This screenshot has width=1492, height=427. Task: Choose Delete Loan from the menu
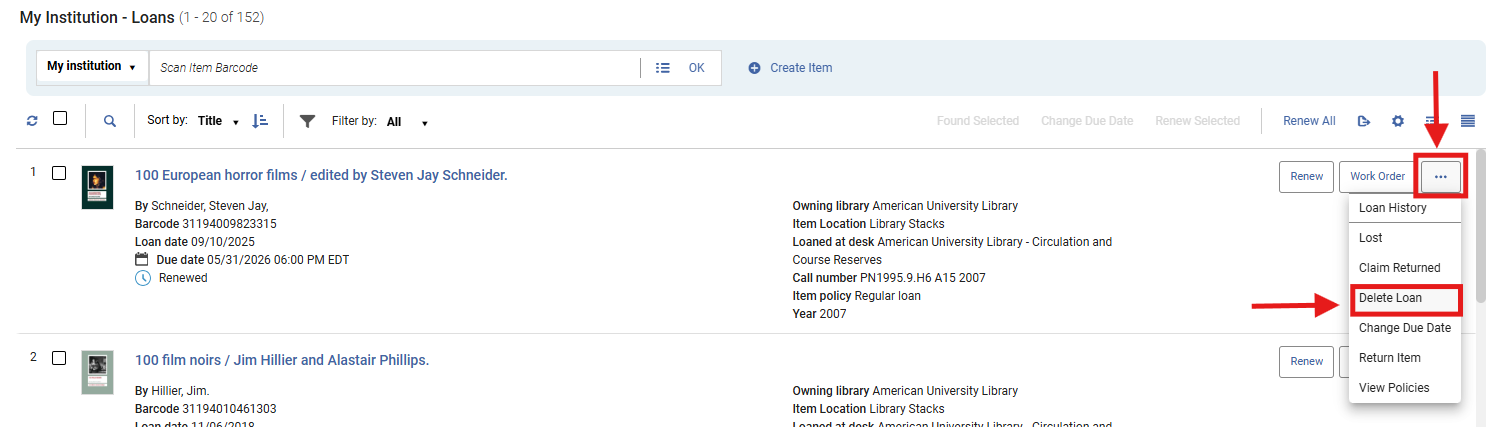tap(1390, 298)
